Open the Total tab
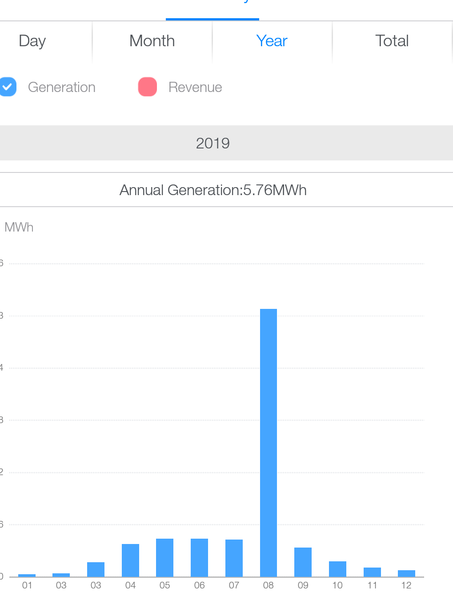 pyautogui.click(x=392, y=41)
